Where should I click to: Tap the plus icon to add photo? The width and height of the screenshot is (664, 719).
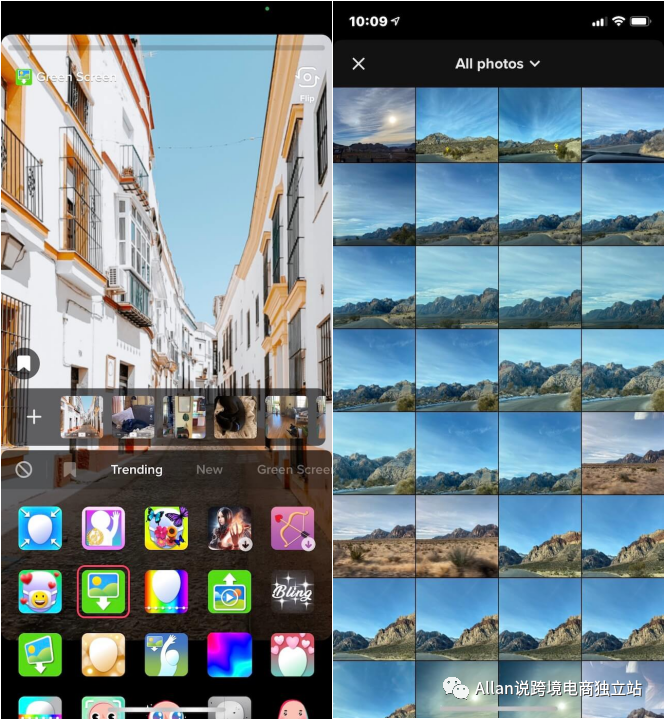34,417
